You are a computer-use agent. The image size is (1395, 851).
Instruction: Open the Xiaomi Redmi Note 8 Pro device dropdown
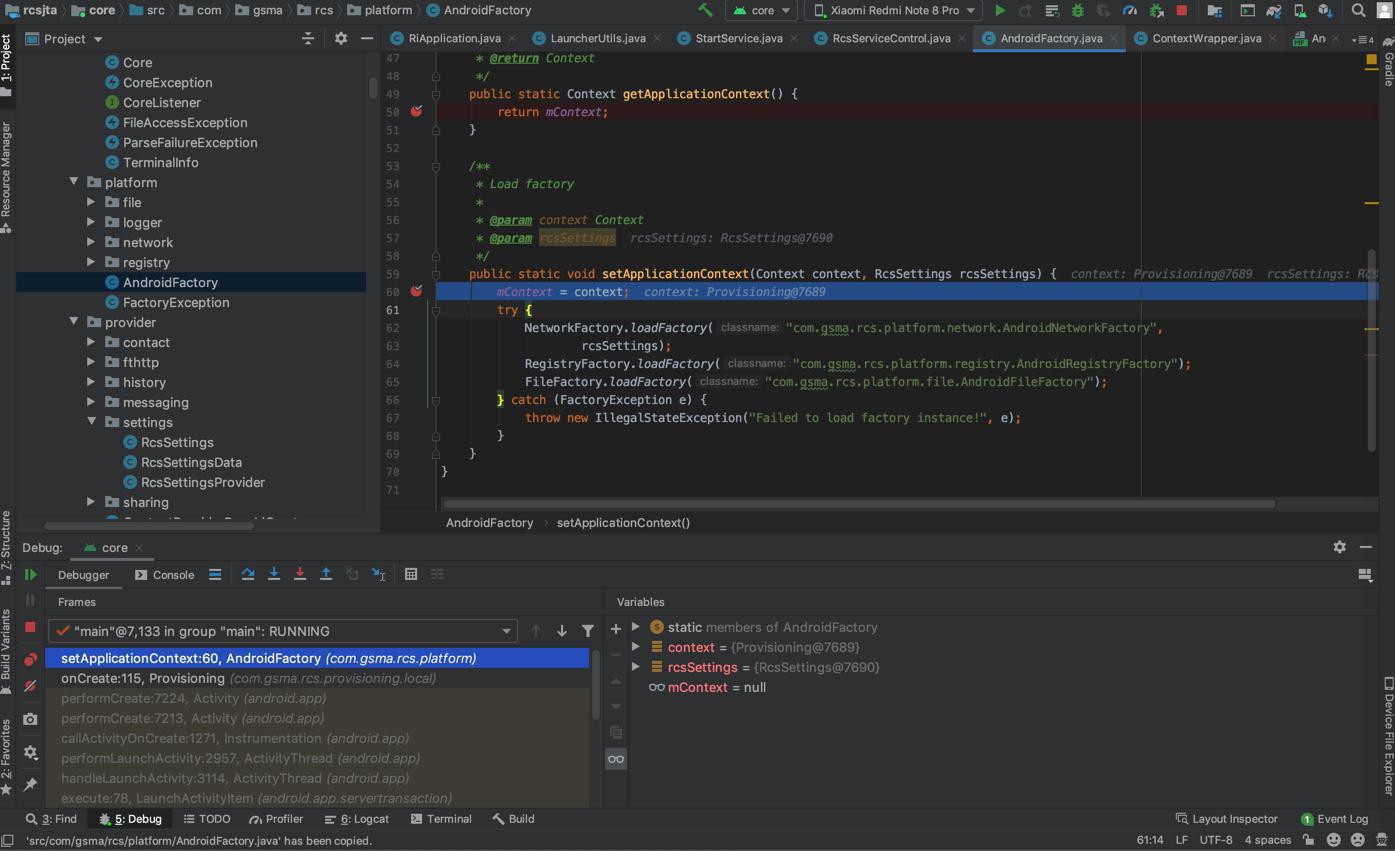click(x=893, y=10)
